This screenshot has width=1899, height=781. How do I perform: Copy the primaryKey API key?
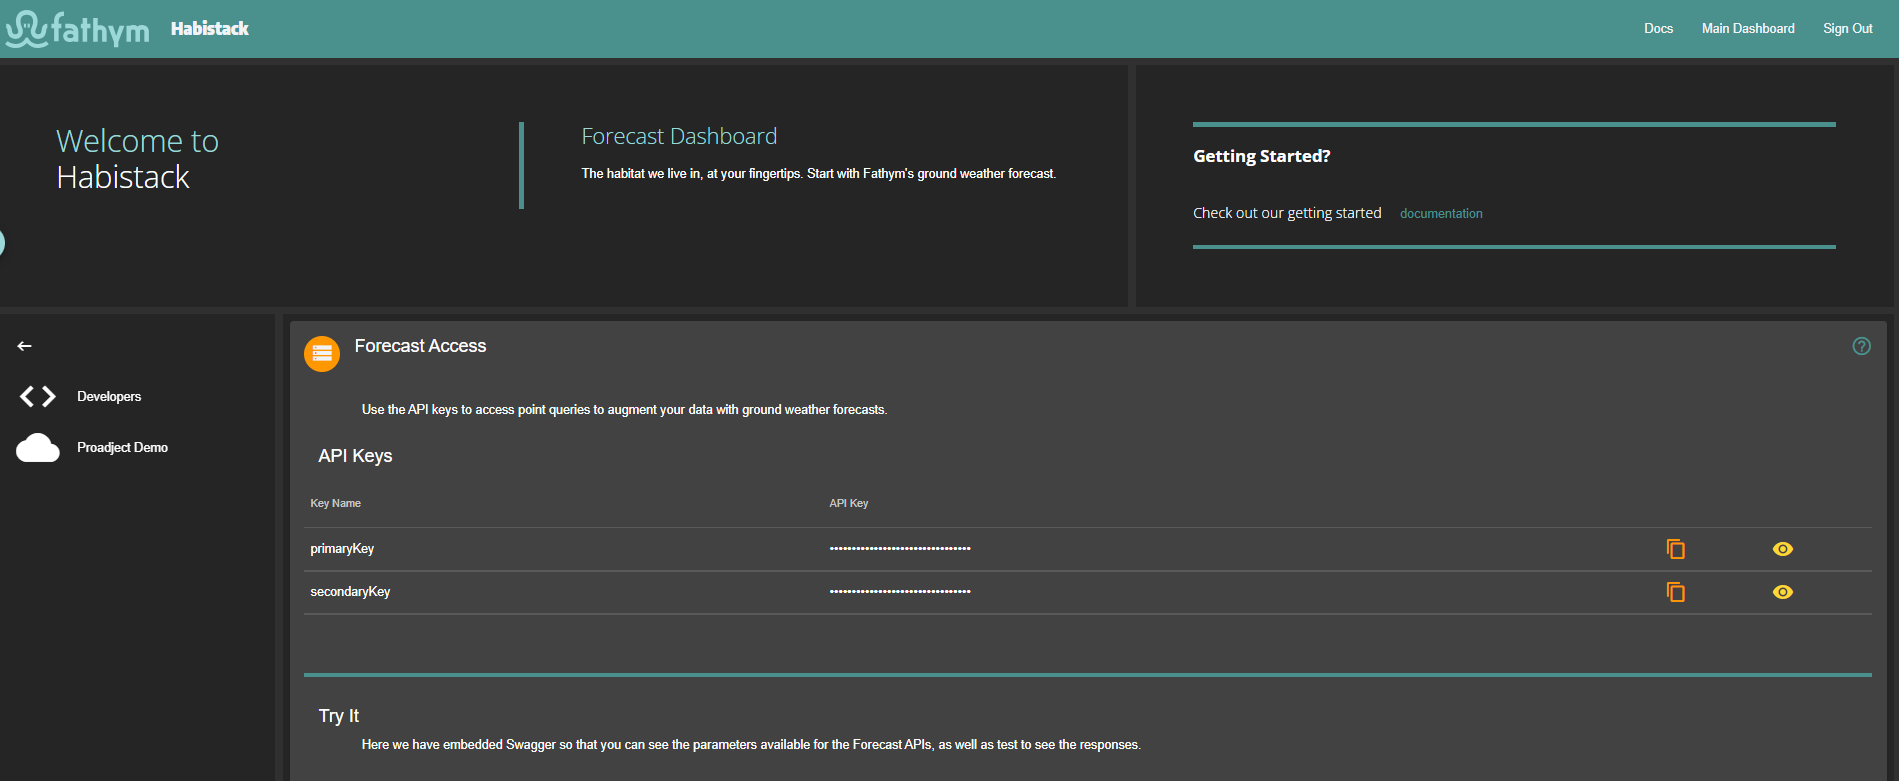(x=1676, y=549)
